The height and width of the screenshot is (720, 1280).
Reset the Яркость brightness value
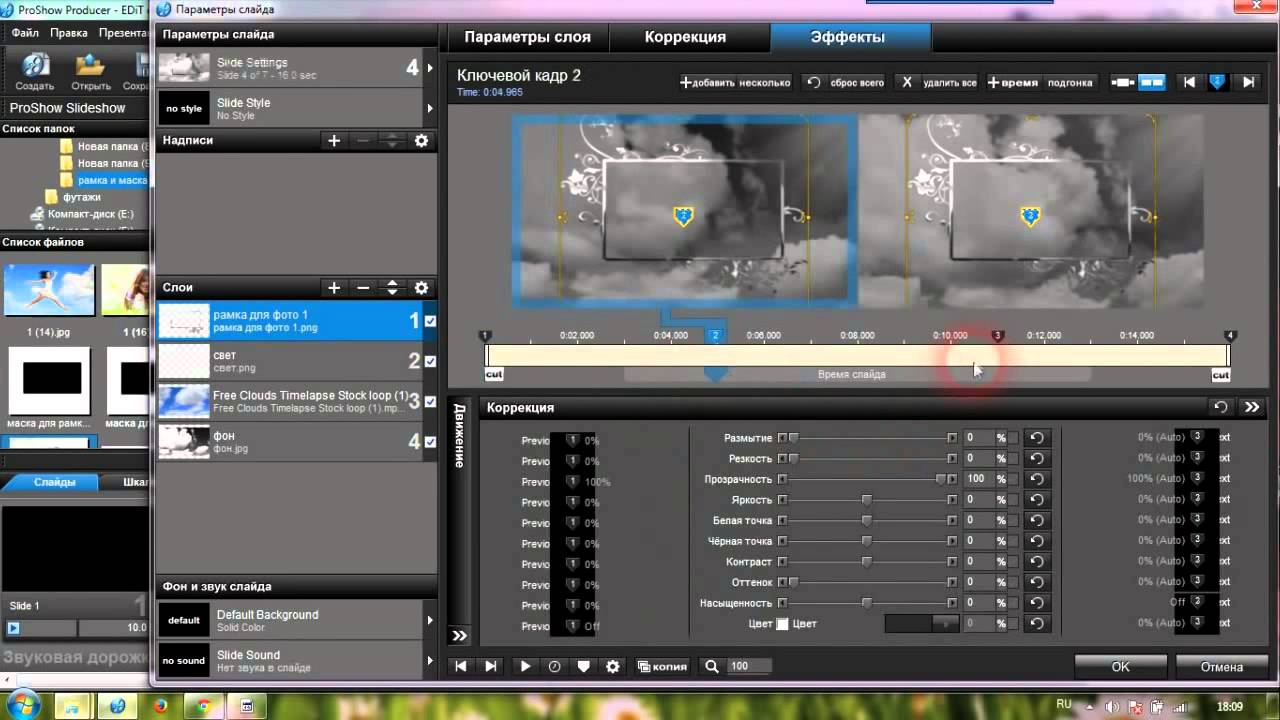click(1037, 500)
